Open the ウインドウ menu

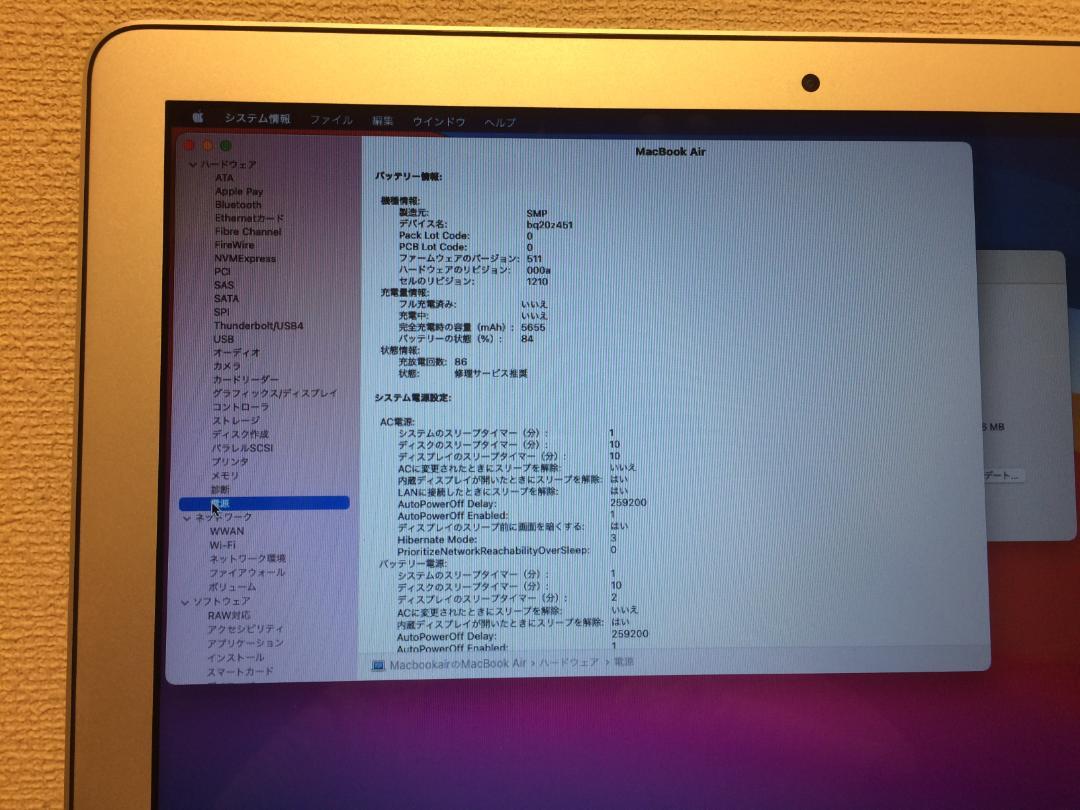tap(438, 121)
